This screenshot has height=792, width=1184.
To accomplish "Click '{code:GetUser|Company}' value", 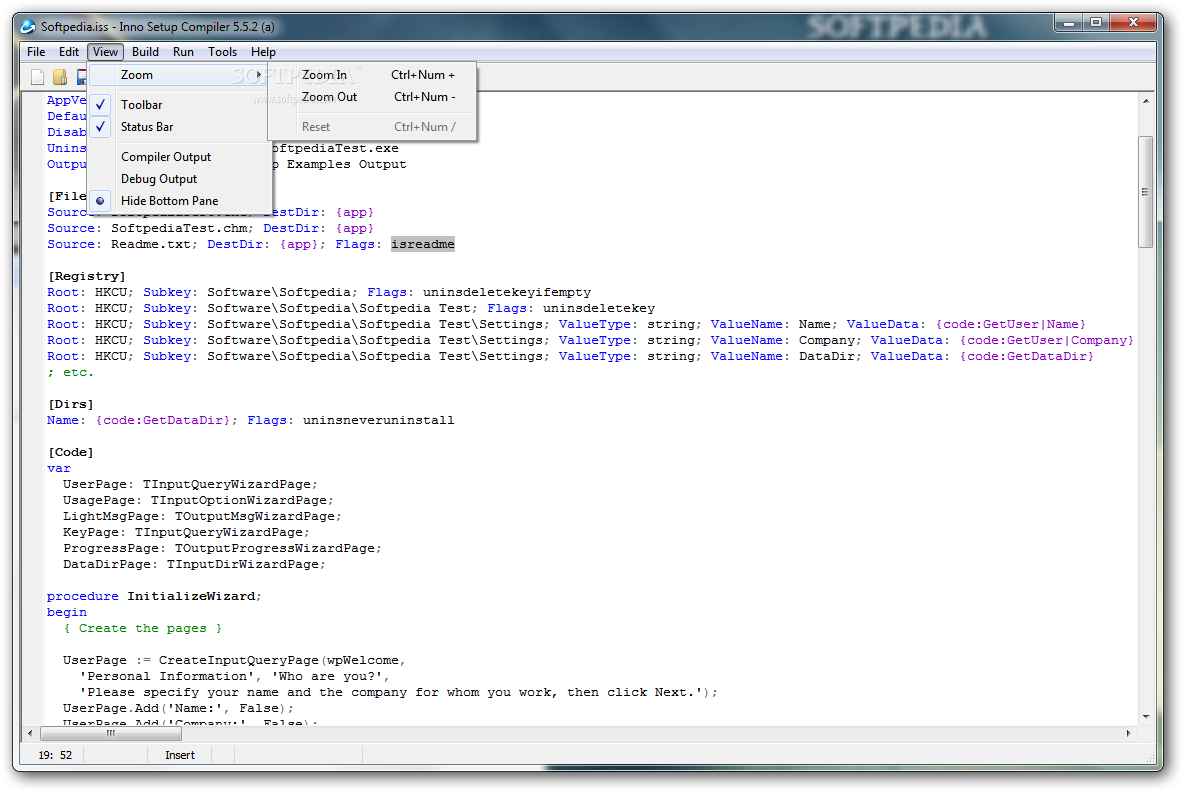I will pyautogui.click(x=1047, y=340).
